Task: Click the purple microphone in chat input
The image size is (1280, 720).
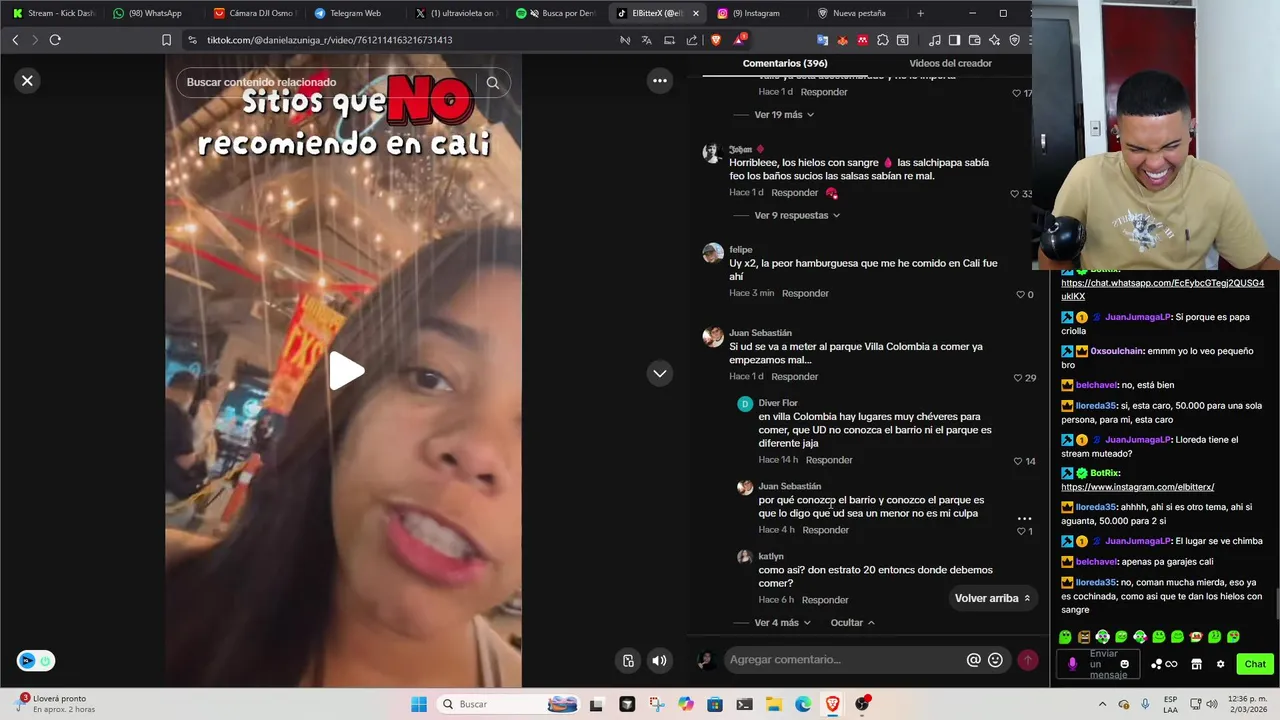Action: coord(1073,664)
